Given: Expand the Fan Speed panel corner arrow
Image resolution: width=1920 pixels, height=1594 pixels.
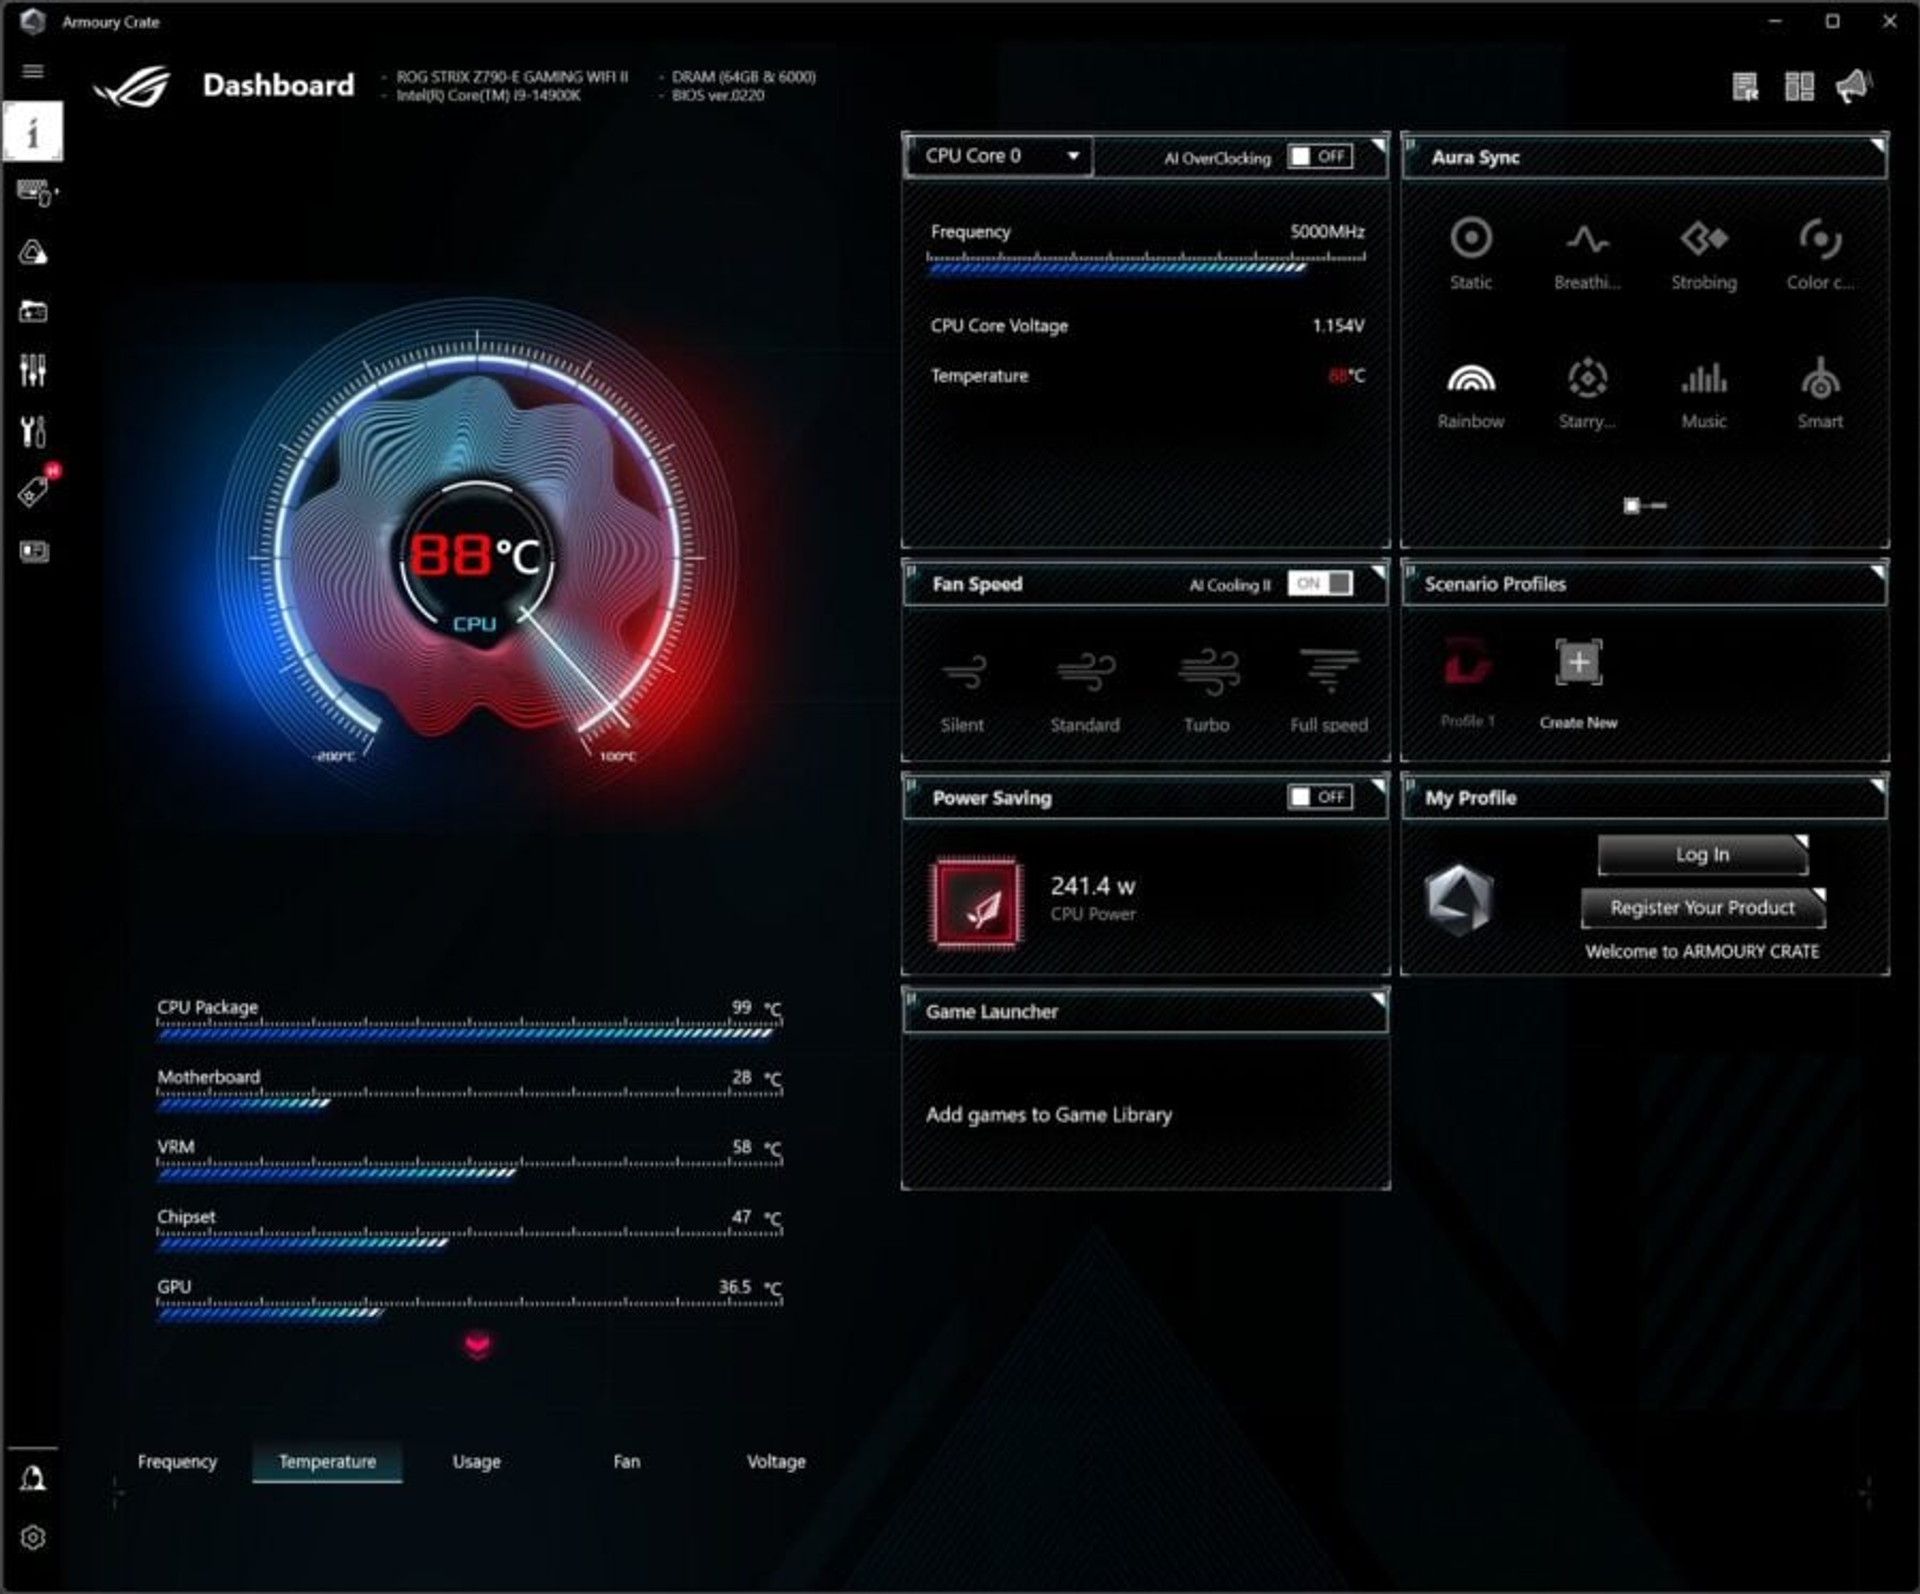Looking at the screenshot, I should click(1378, 572).
